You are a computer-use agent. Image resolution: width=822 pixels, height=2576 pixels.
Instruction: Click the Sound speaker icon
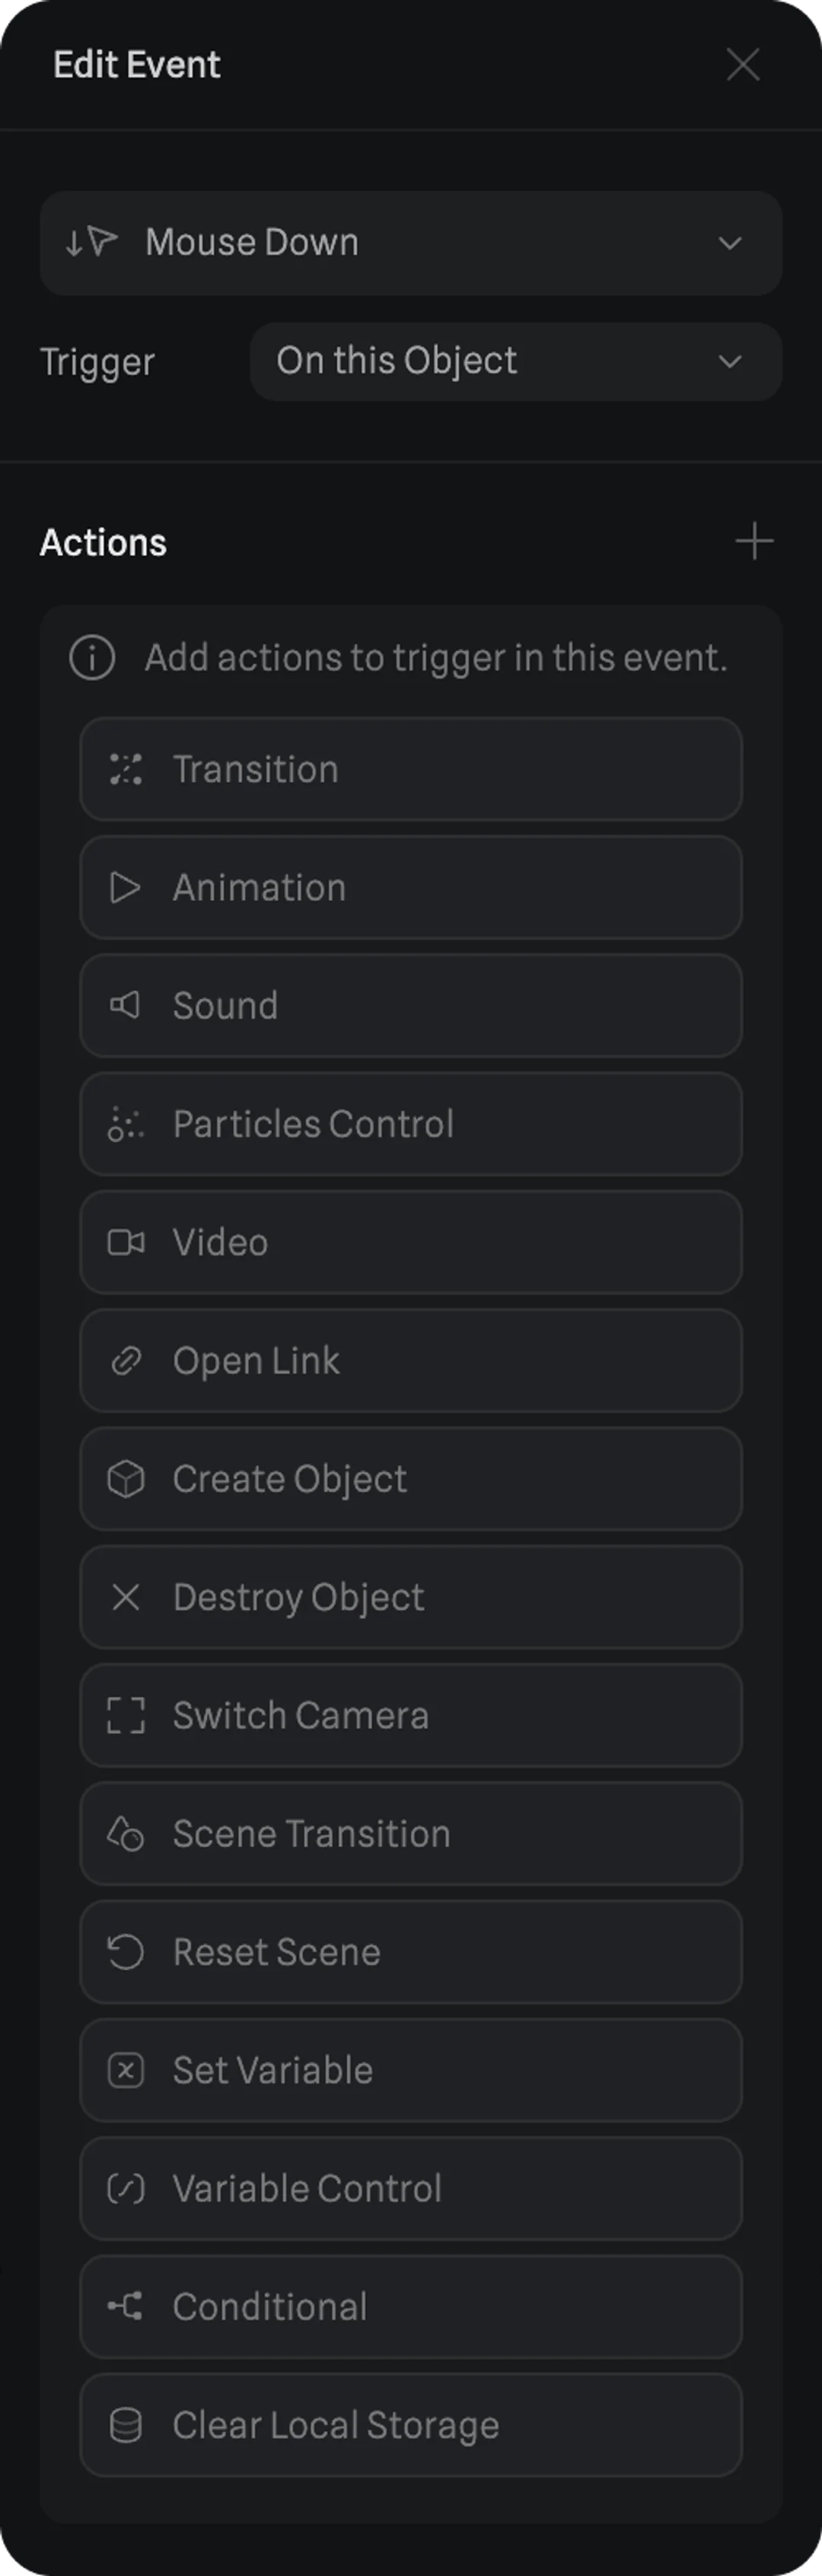125,1005
